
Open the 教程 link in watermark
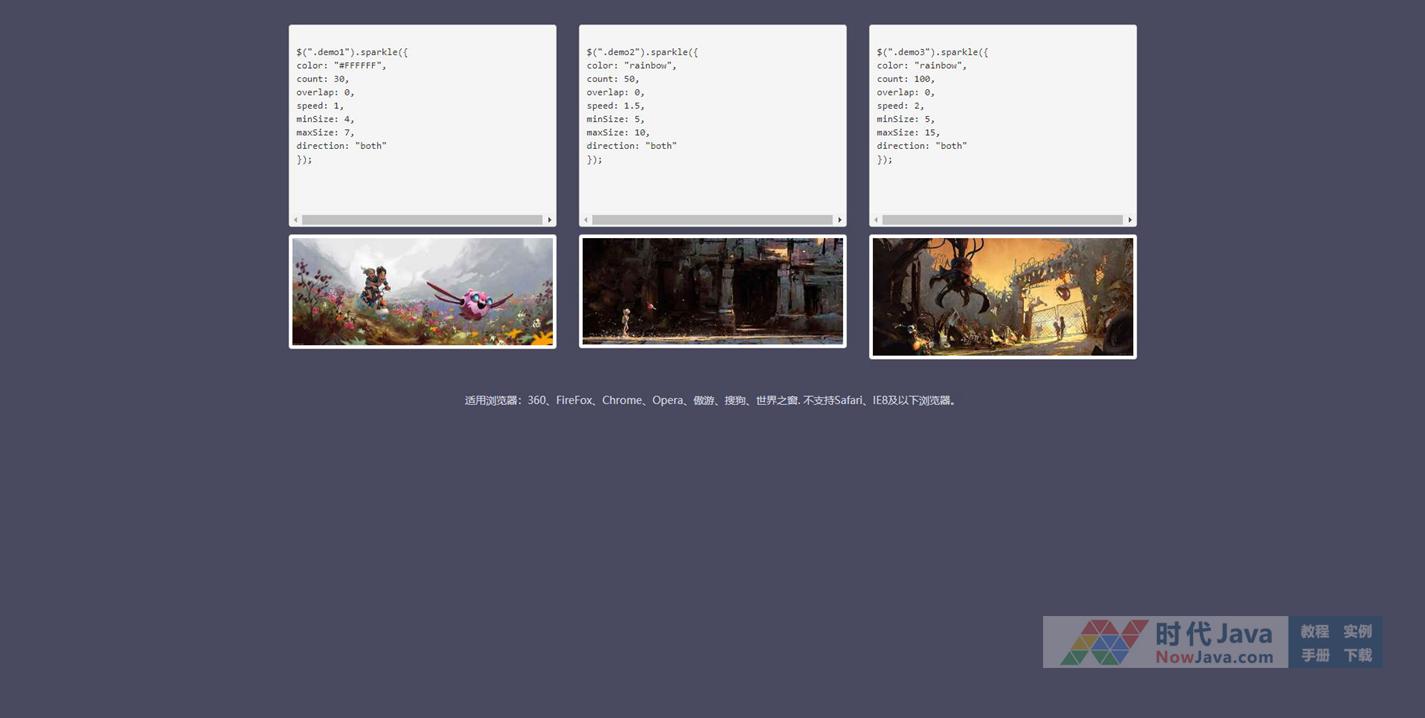pyautogui.click(x=1314, y=631)
